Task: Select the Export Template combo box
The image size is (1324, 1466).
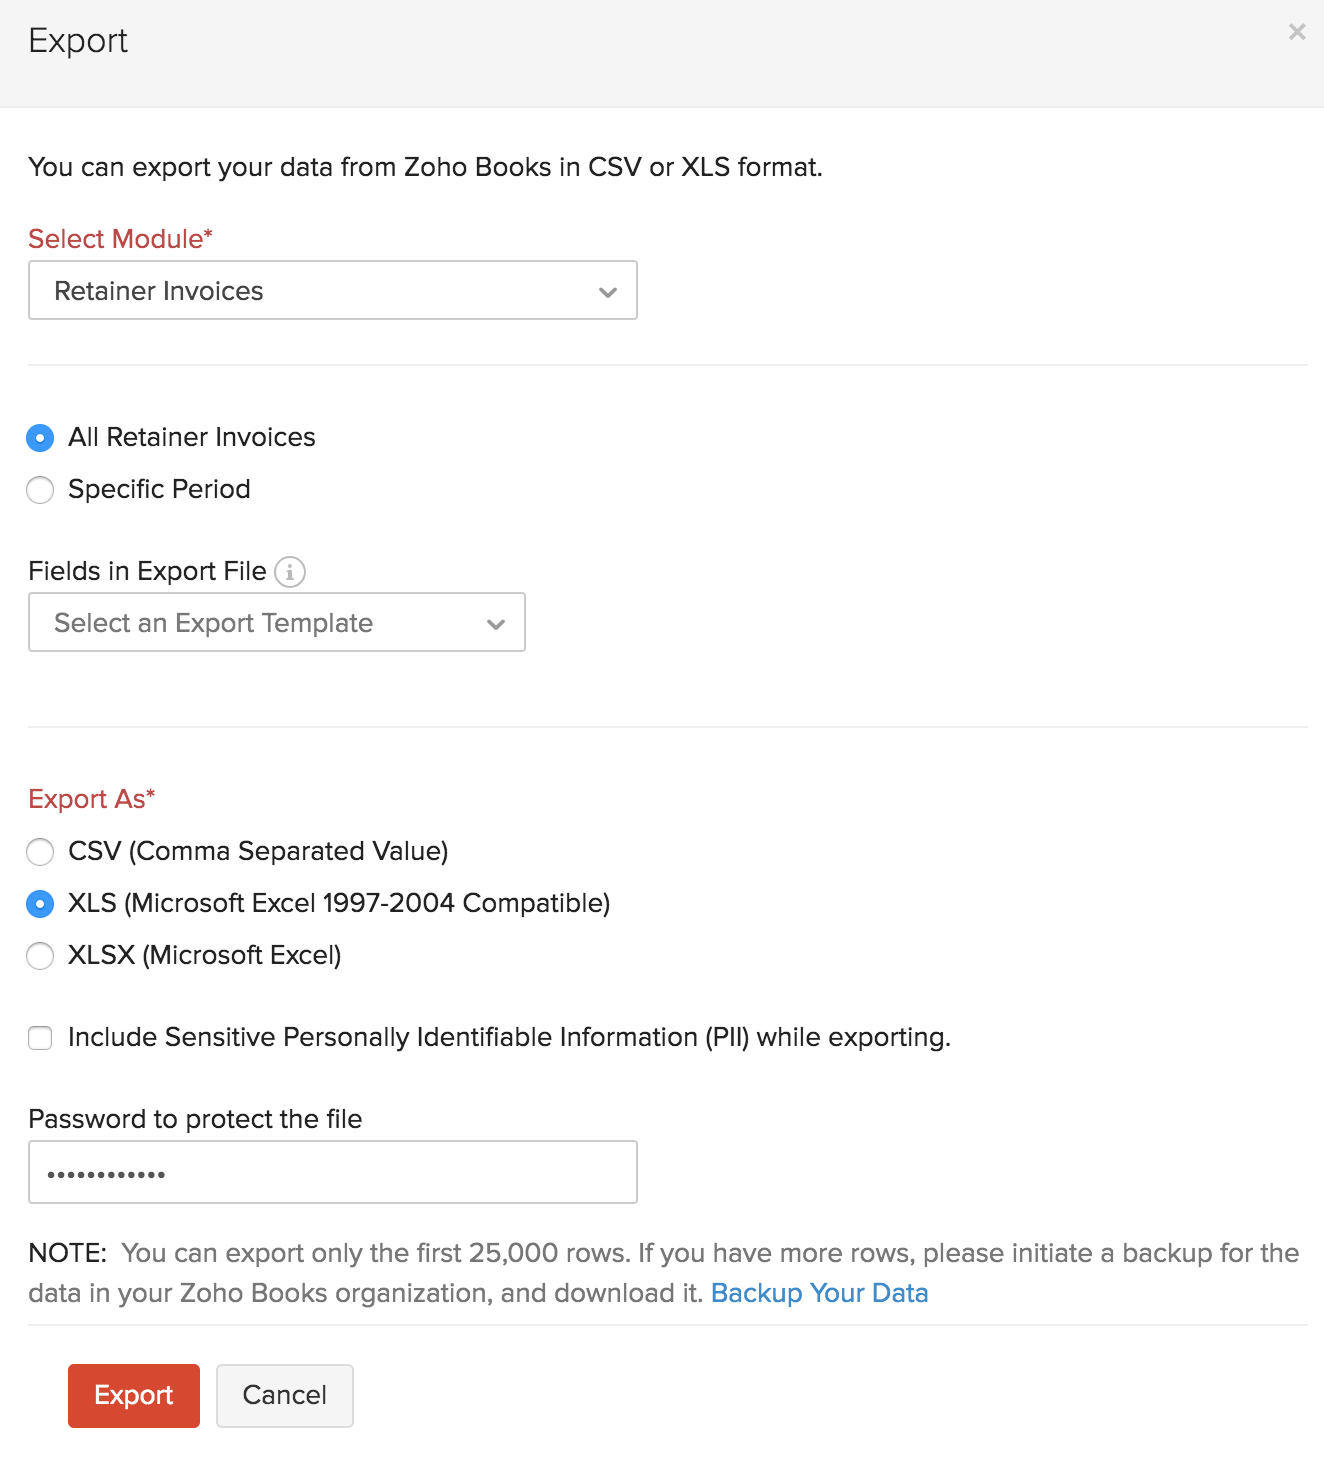Action: [276, 622]
